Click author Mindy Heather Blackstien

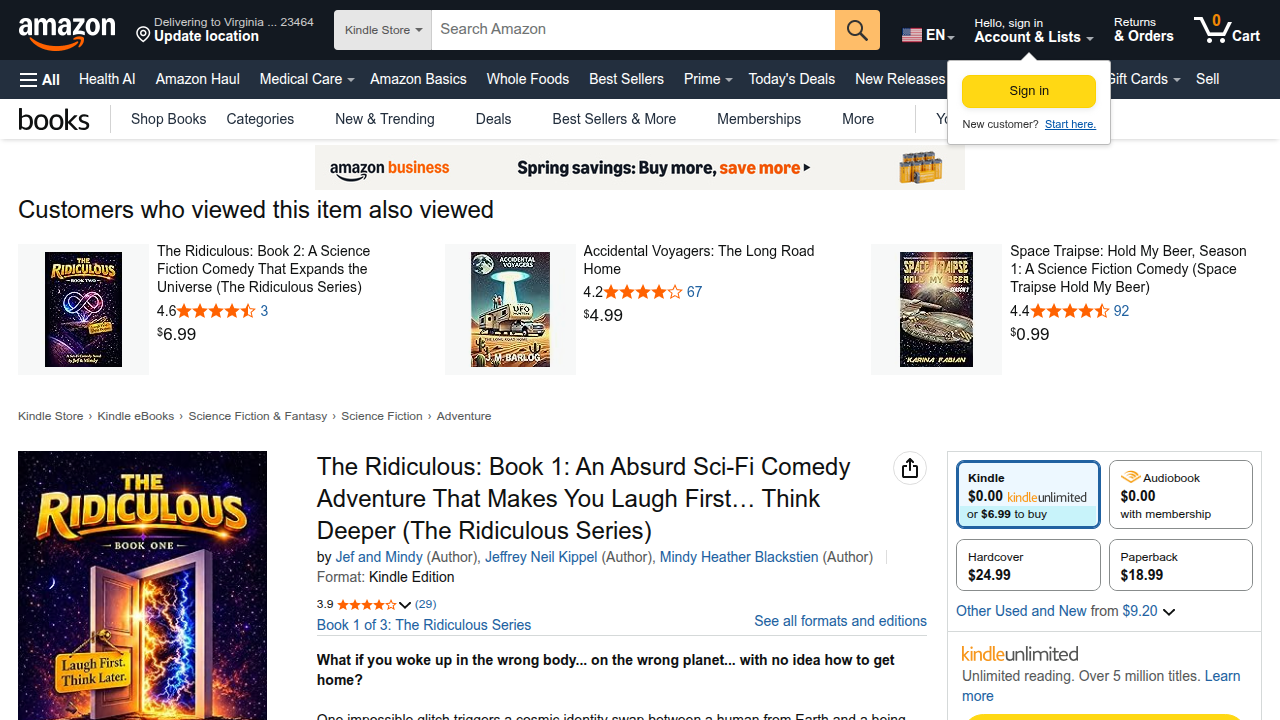[x=739, y=557]
